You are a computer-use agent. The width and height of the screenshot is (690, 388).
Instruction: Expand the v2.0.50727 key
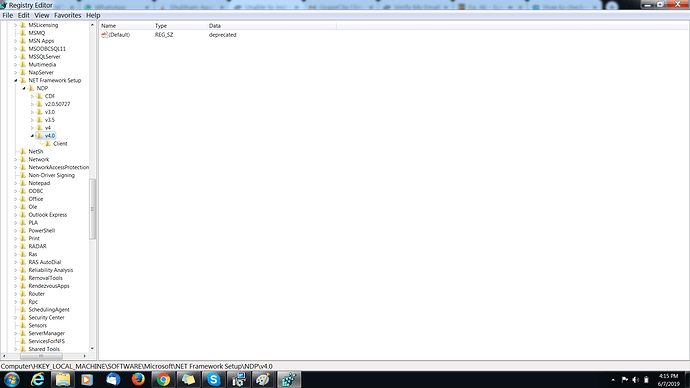pyautogui.click(x=32, y=104)
